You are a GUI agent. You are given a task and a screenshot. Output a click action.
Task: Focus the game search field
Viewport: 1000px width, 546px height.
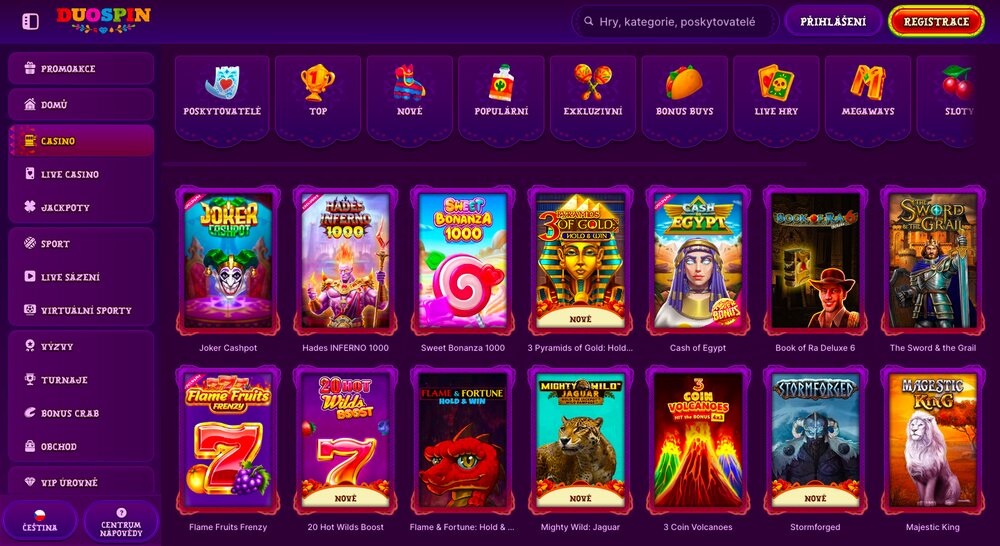point(675,22)
